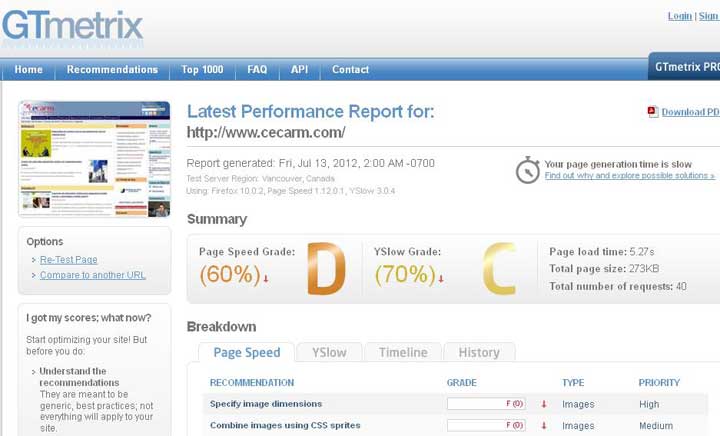Click Compare to another URL link
This screenshot has width=720, height=436.
tap(92, 275)
